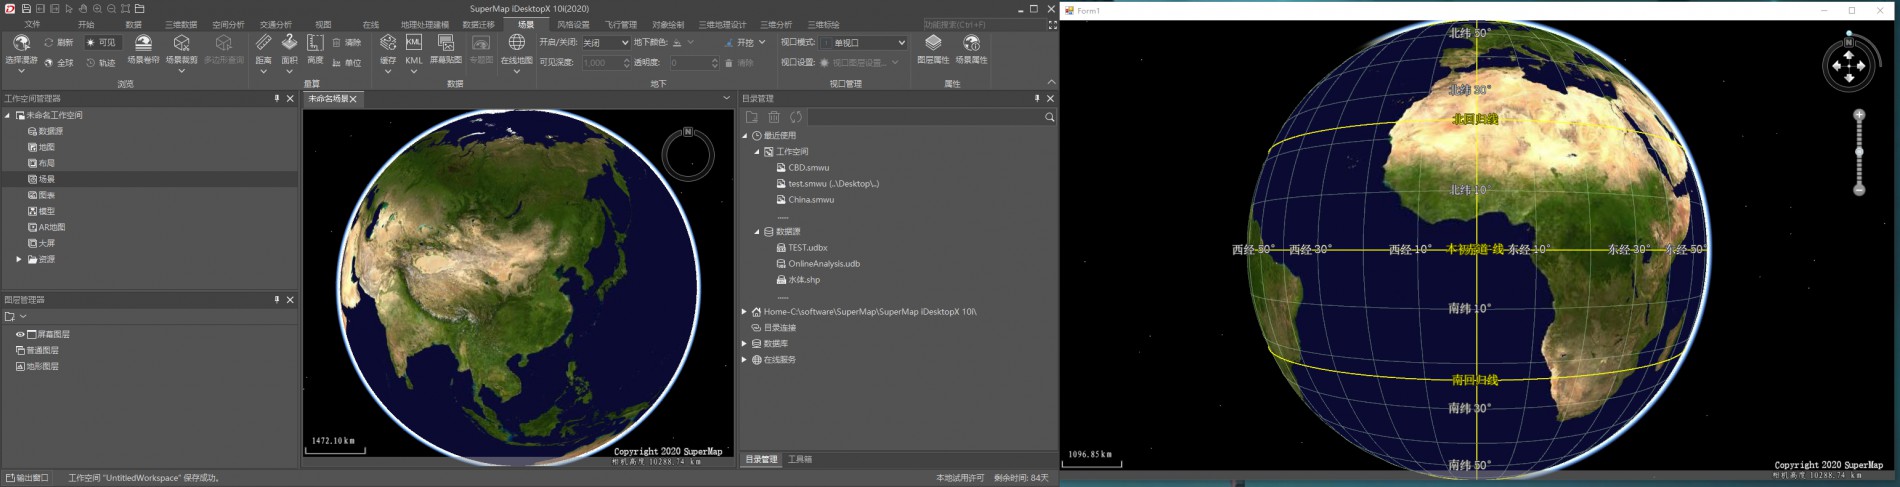Switch to the 飞行管理 ribbon tab
The width and height of the screenshot is (1900, 487).
(621, 24)
